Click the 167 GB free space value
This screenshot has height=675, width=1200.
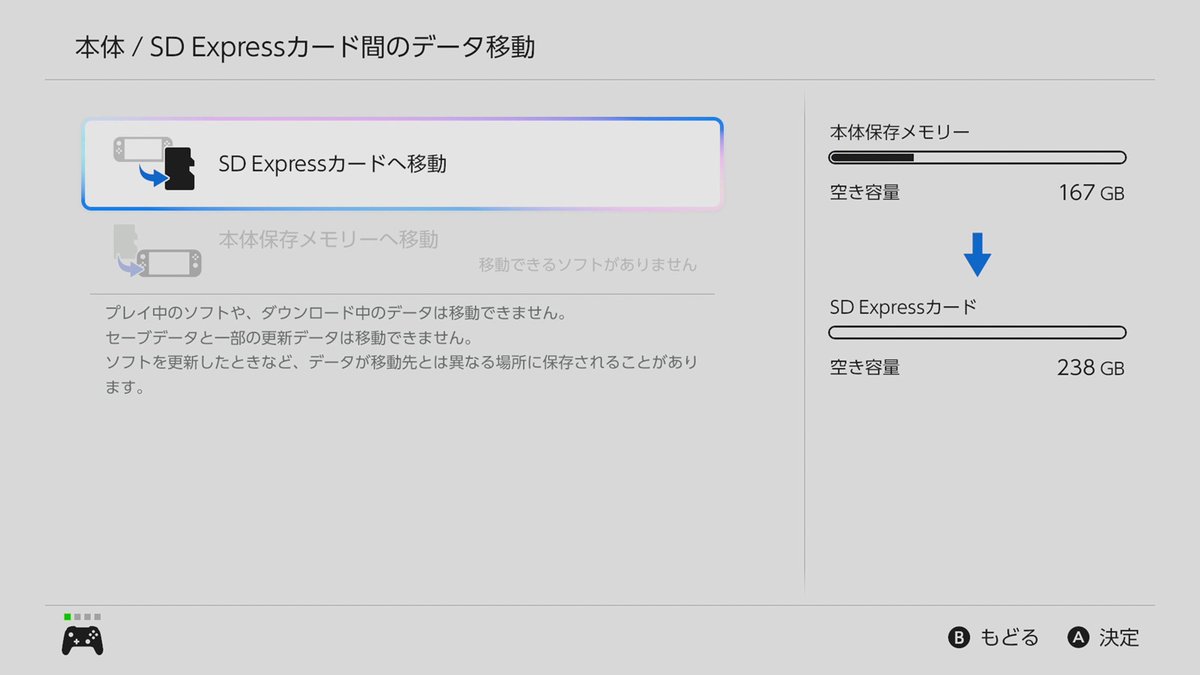[x=1090, y=193]
